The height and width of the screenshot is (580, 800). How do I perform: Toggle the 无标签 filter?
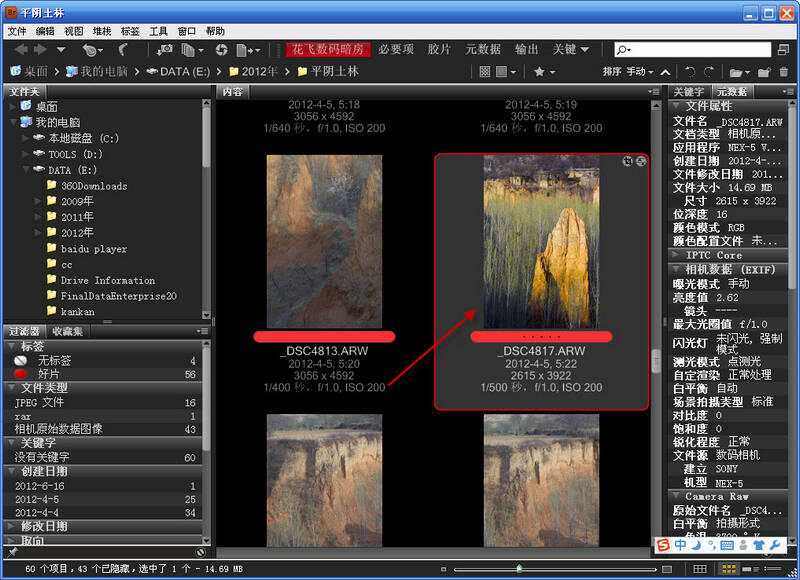pos(106,361)
